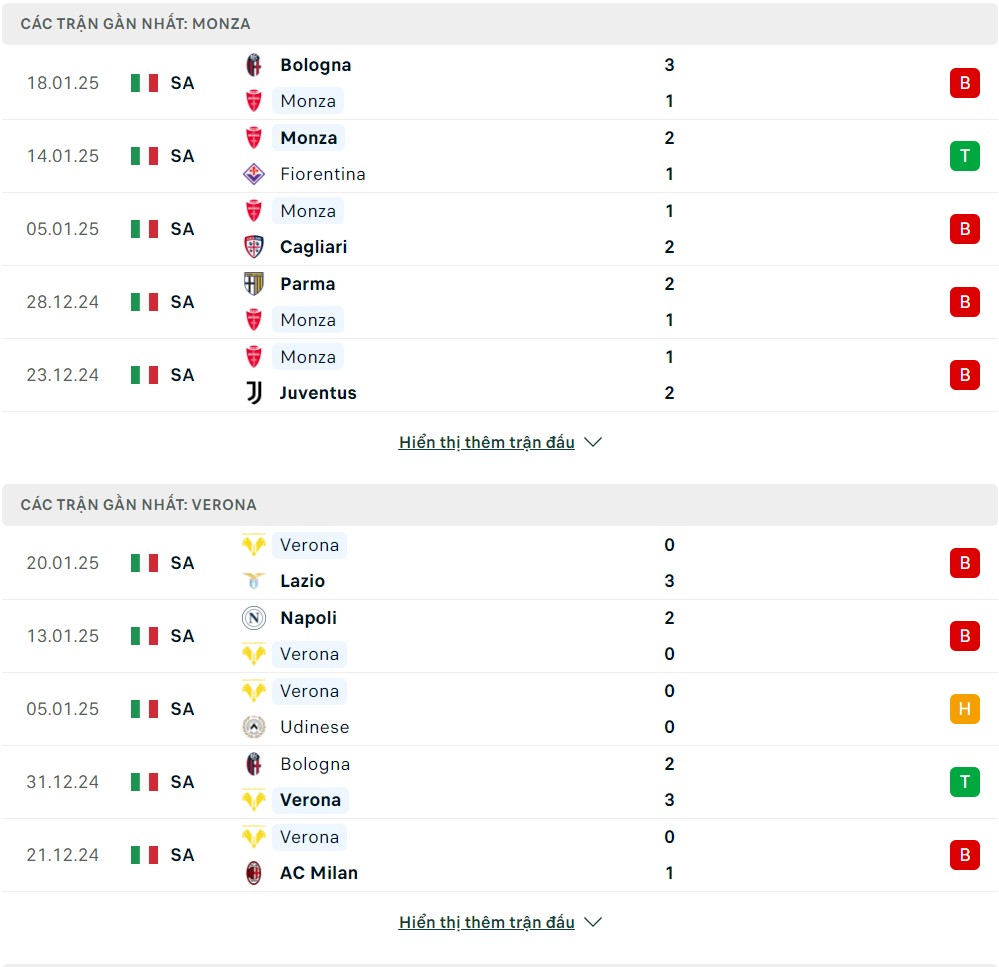
Task: Click the Napoli club crest icon
Action: click(x=254, y=618)
